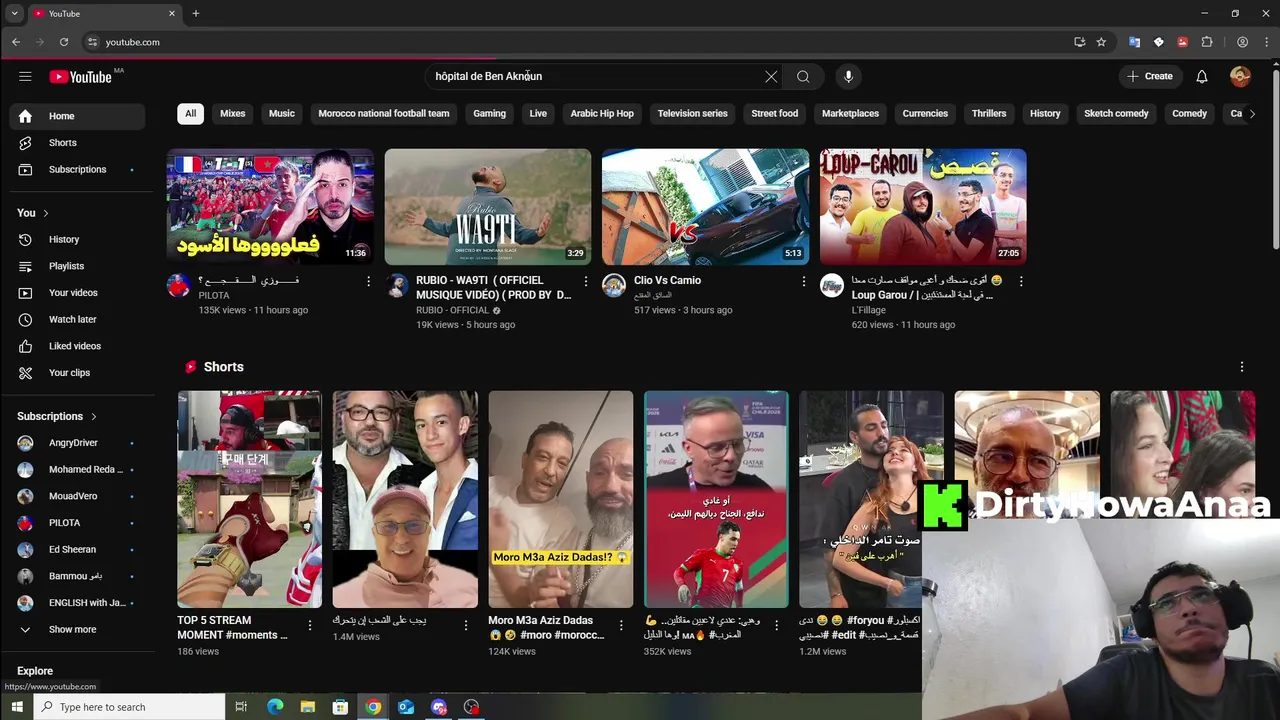Select Morocco national football team chip
The image size is (1280, 720).
point(384,114)
